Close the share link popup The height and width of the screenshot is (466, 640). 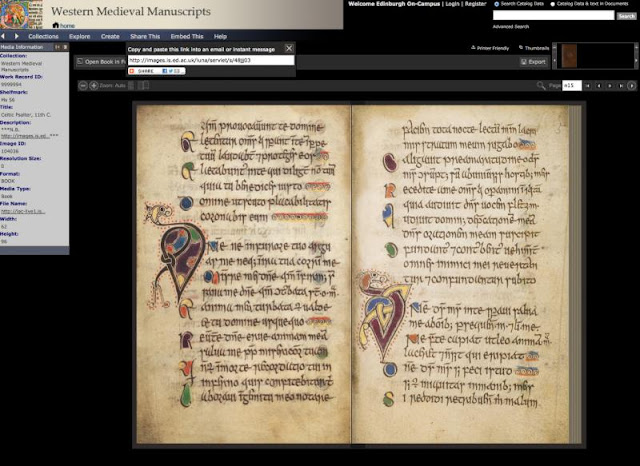pos(289,49)
